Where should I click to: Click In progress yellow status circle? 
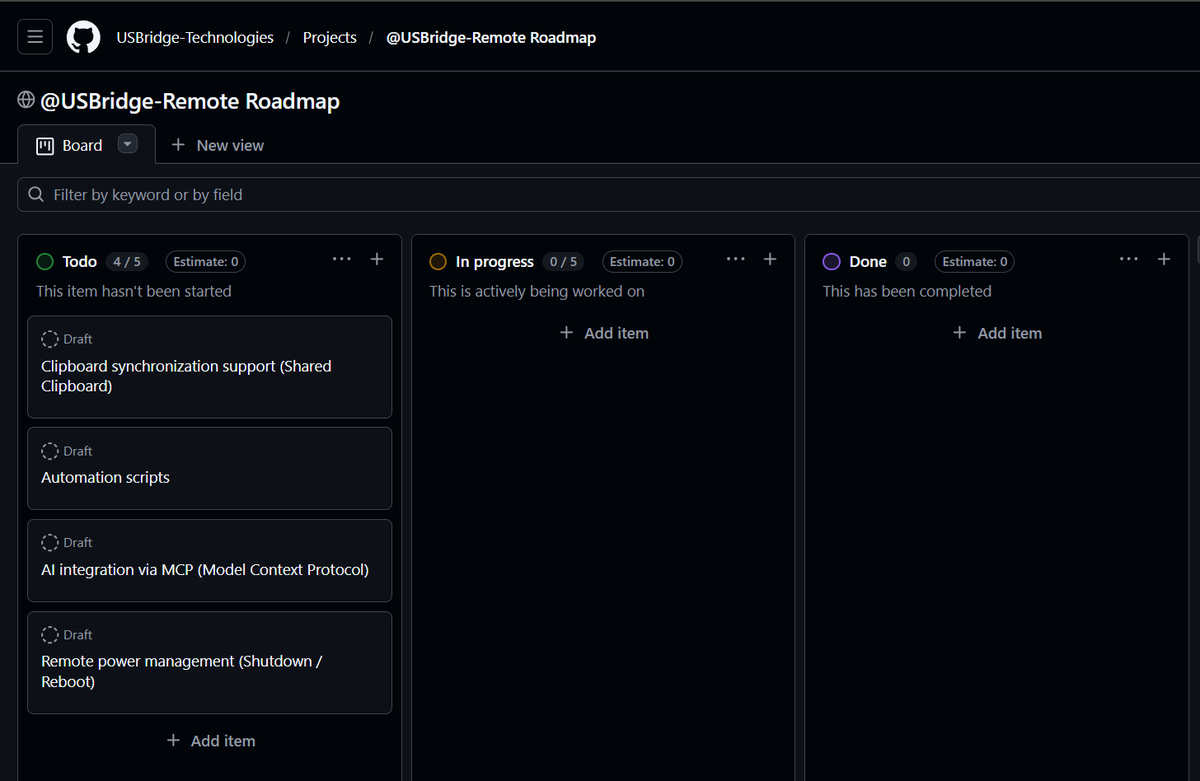click(438, 262)
